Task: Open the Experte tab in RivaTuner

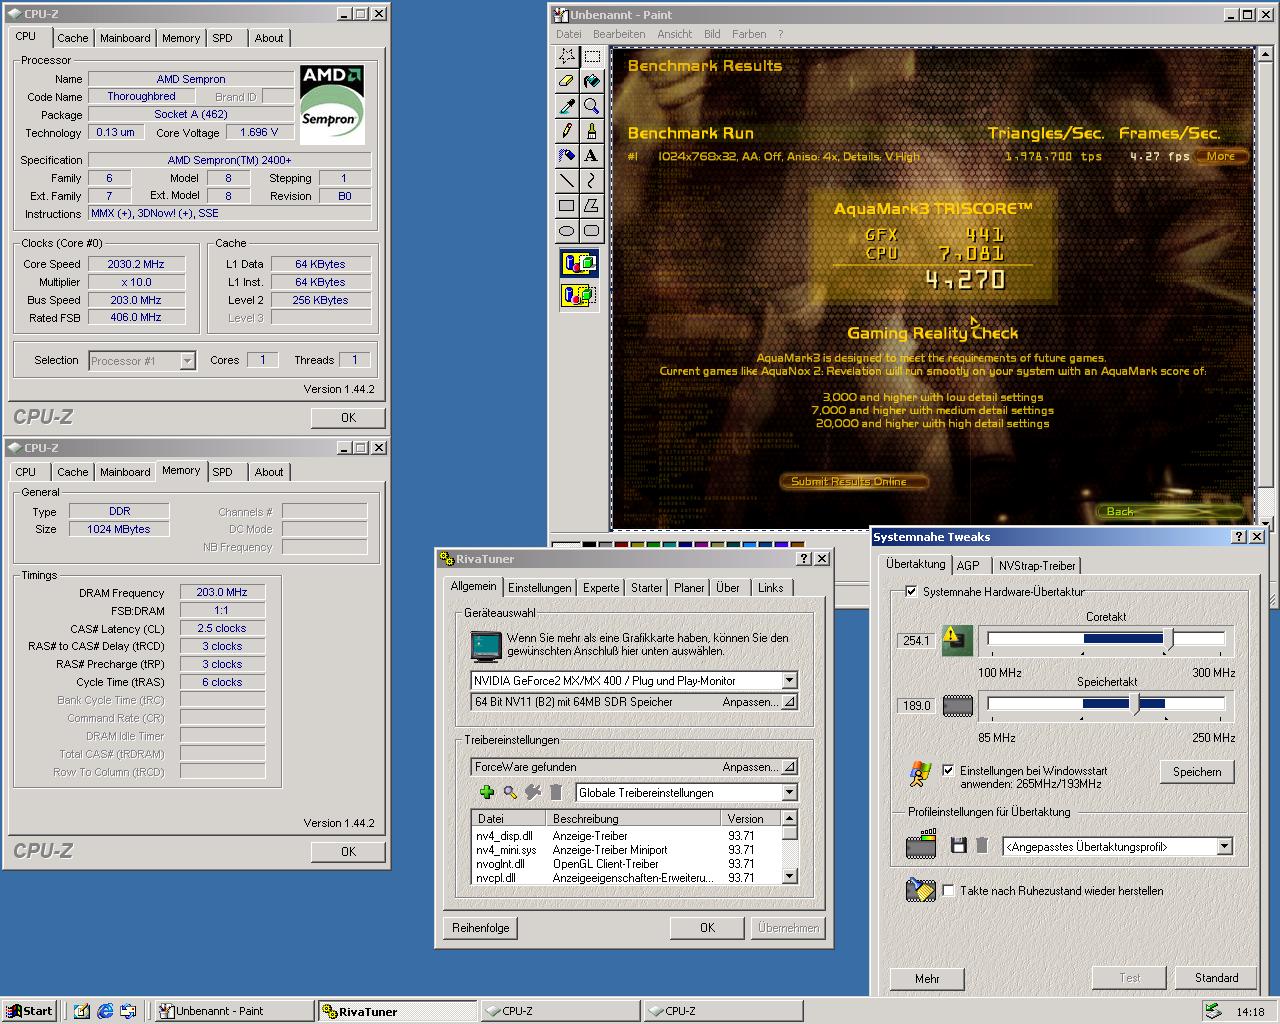Action: [x=601, y=588]
